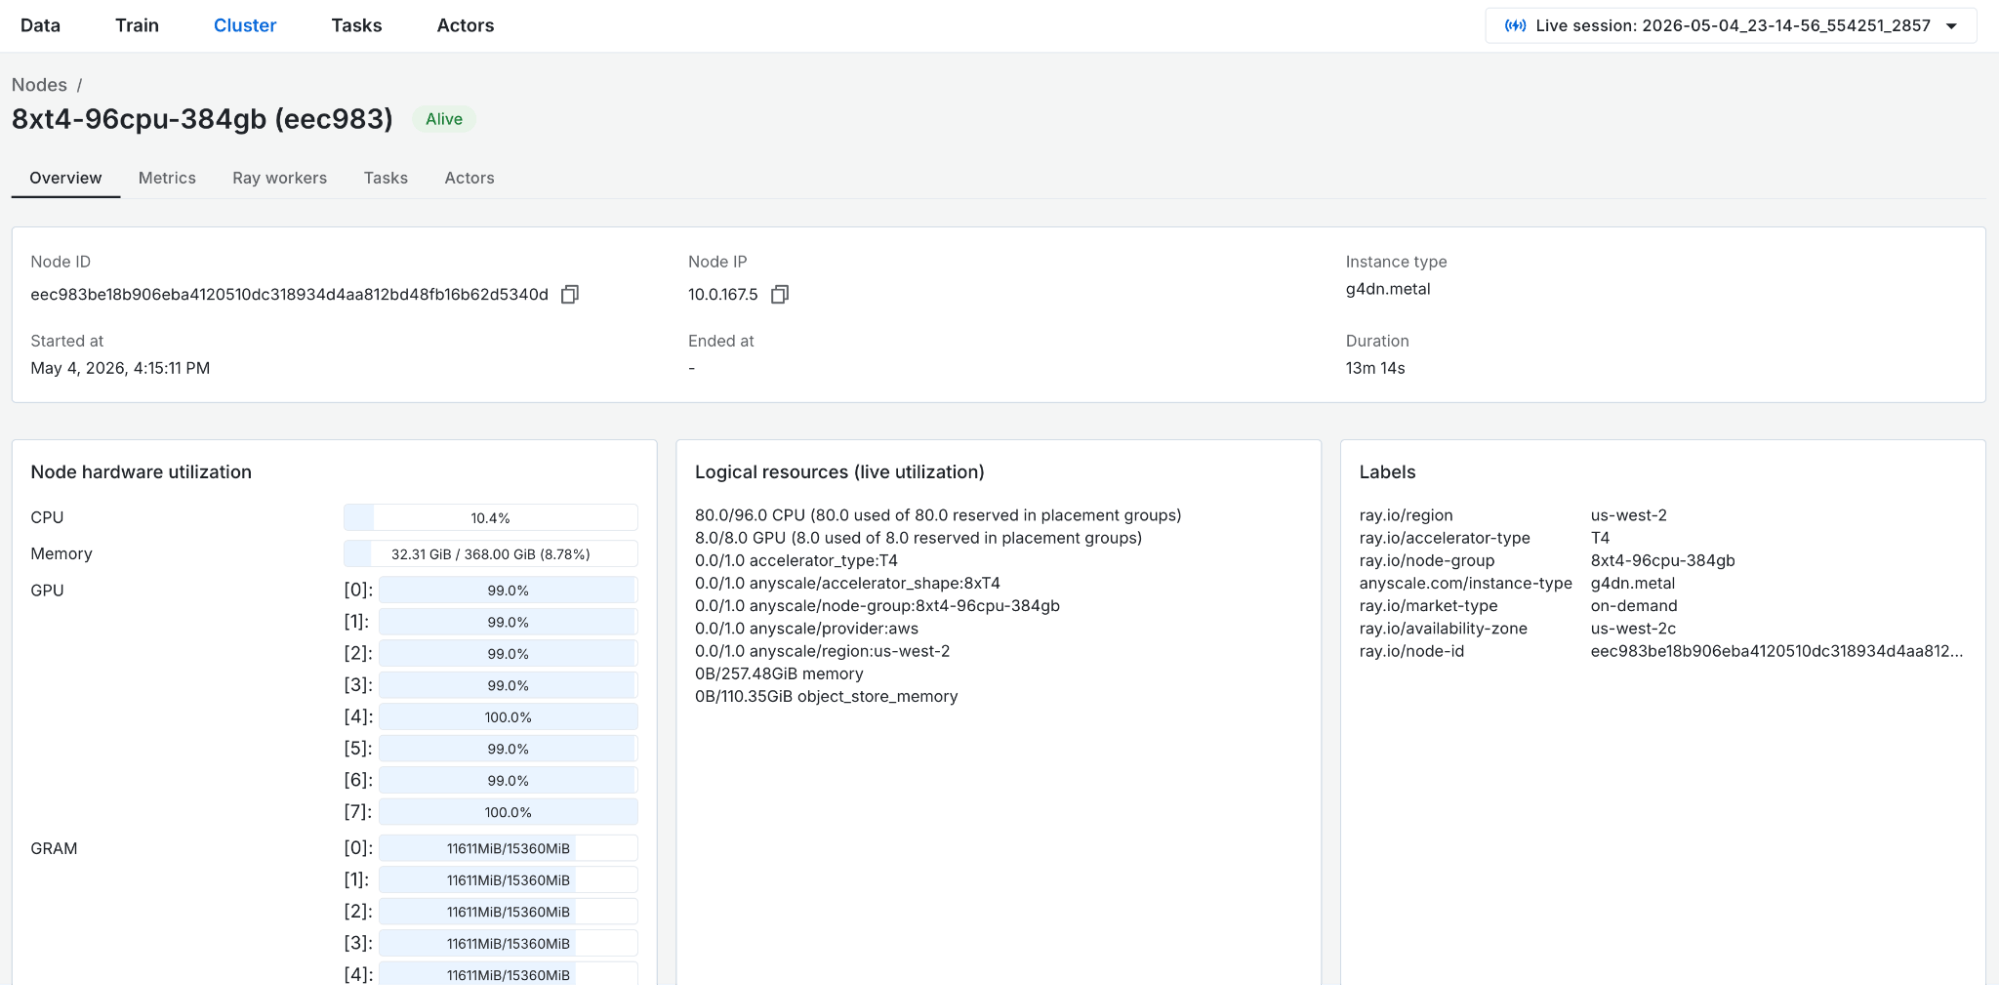This screenshot has height=985, width=1999.
Task: Click the 80.0/96.0 CPU logical resource line
Action: (938, 516)
